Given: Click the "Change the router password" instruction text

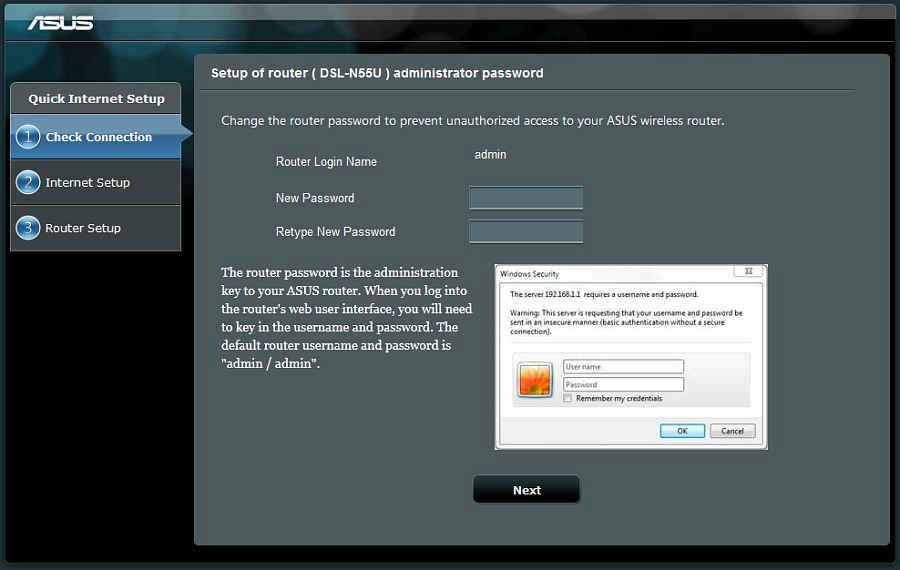Looking at the screenshot, I should (x=473, y=121).
